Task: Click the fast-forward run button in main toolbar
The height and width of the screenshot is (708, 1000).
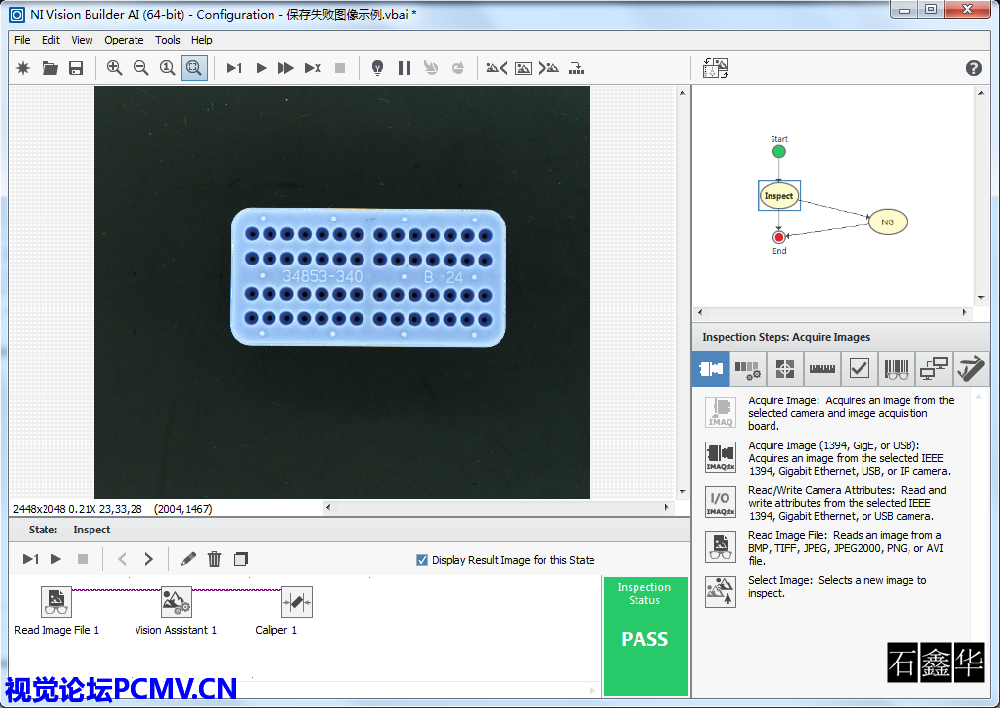Action: pos(286,68)
